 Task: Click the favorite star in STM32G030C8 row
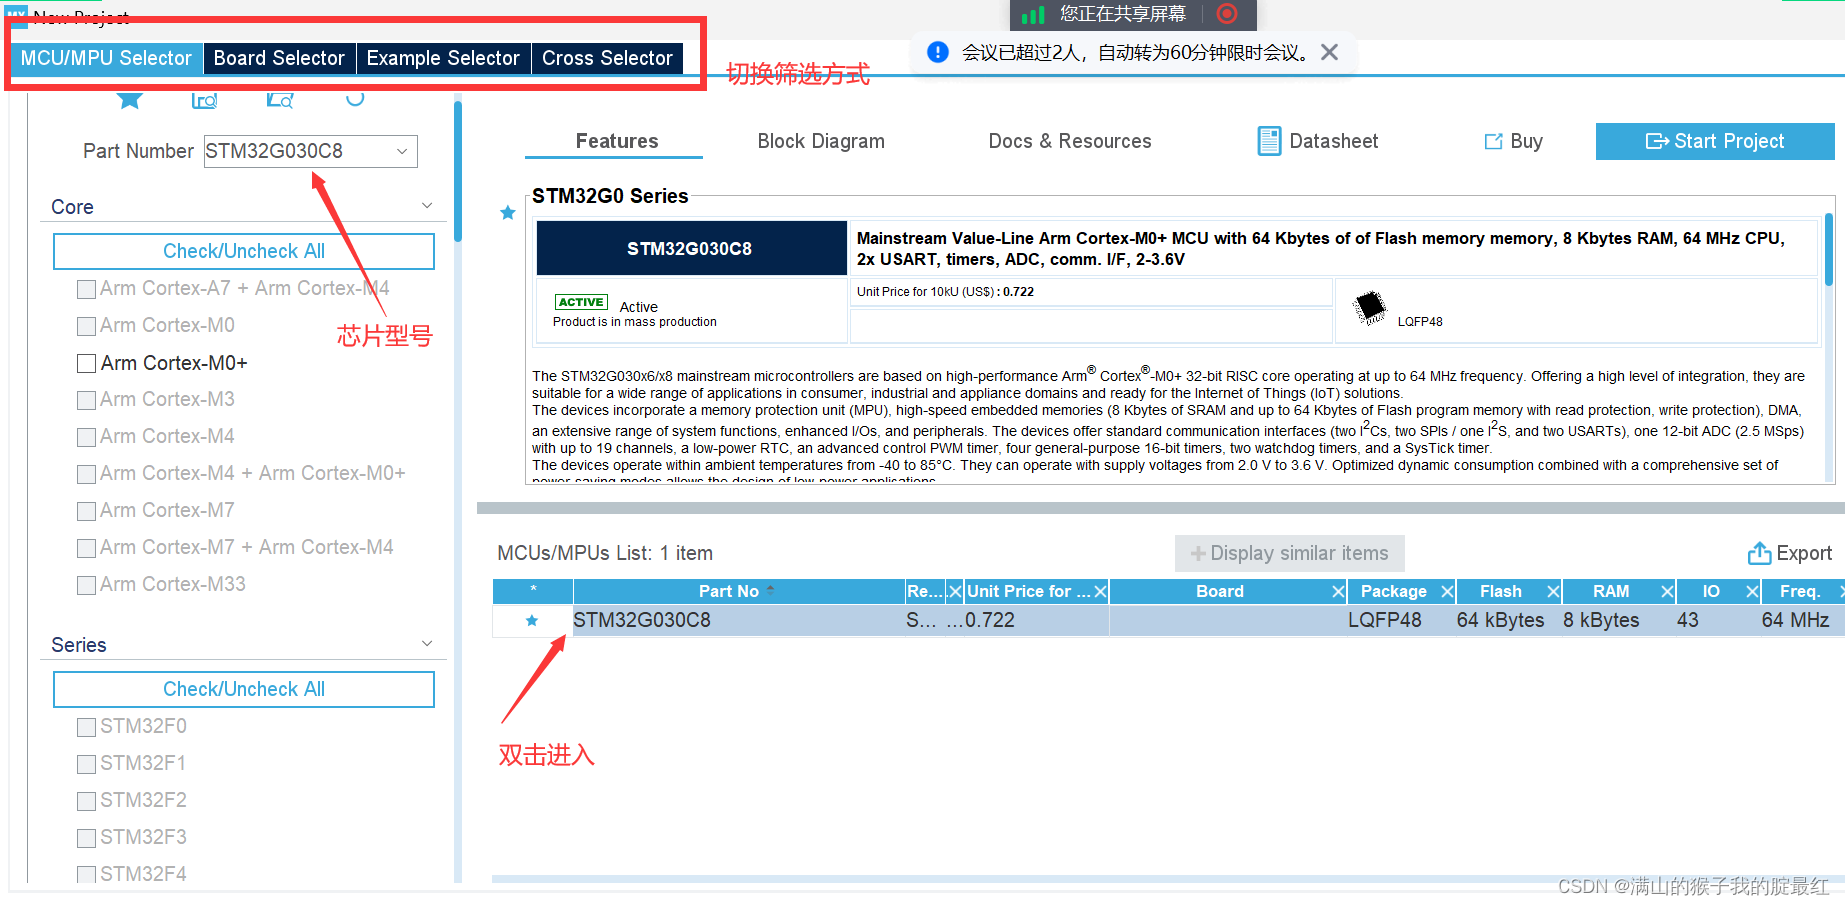532,621
